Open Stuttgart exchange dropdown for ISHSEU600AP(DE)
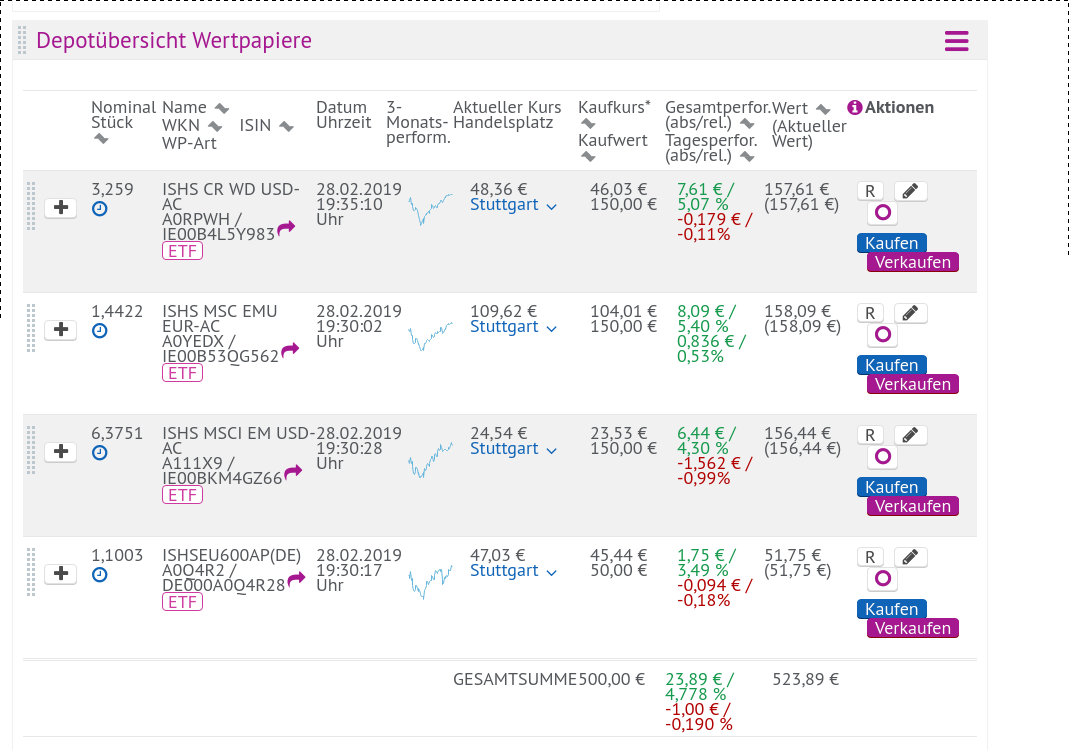1069x750 pixels. pyautogui.click(x=513, y=571)
